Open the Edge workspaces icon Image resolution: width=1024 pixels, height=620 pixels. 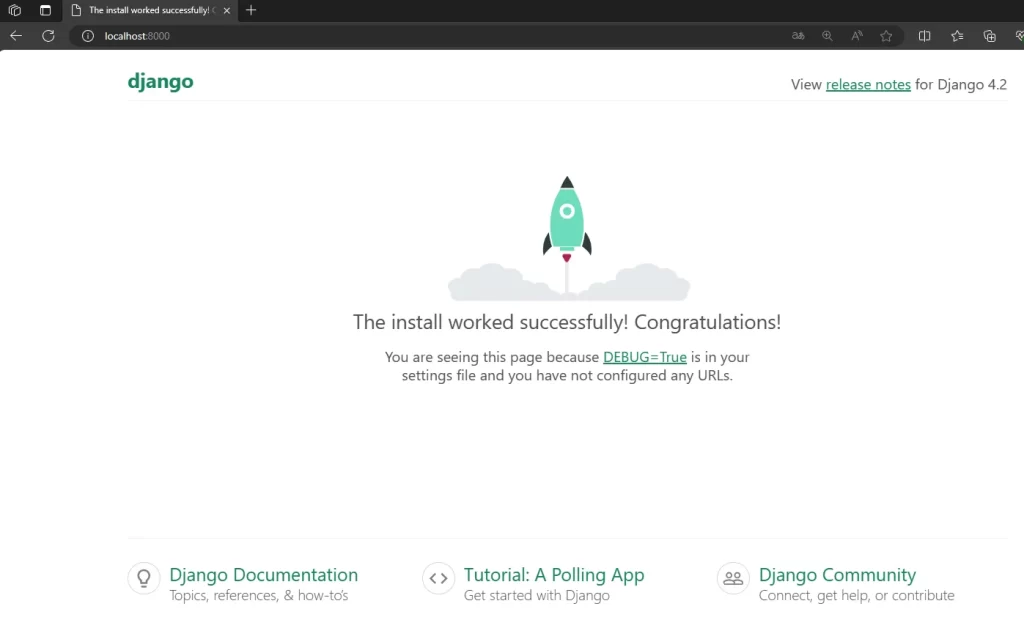[14, 10]
